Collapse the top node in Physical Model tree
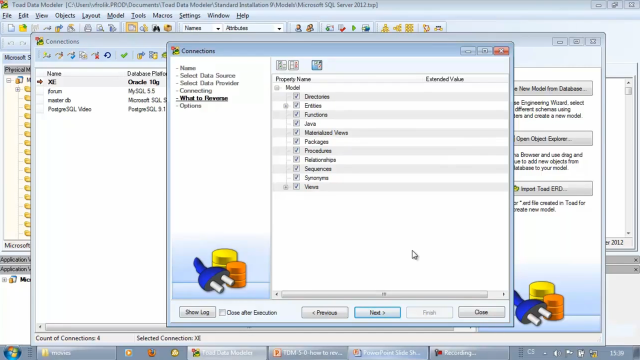The height and width of the screenshot is (360, 640). pyautogui.click(x=9, y=80)
